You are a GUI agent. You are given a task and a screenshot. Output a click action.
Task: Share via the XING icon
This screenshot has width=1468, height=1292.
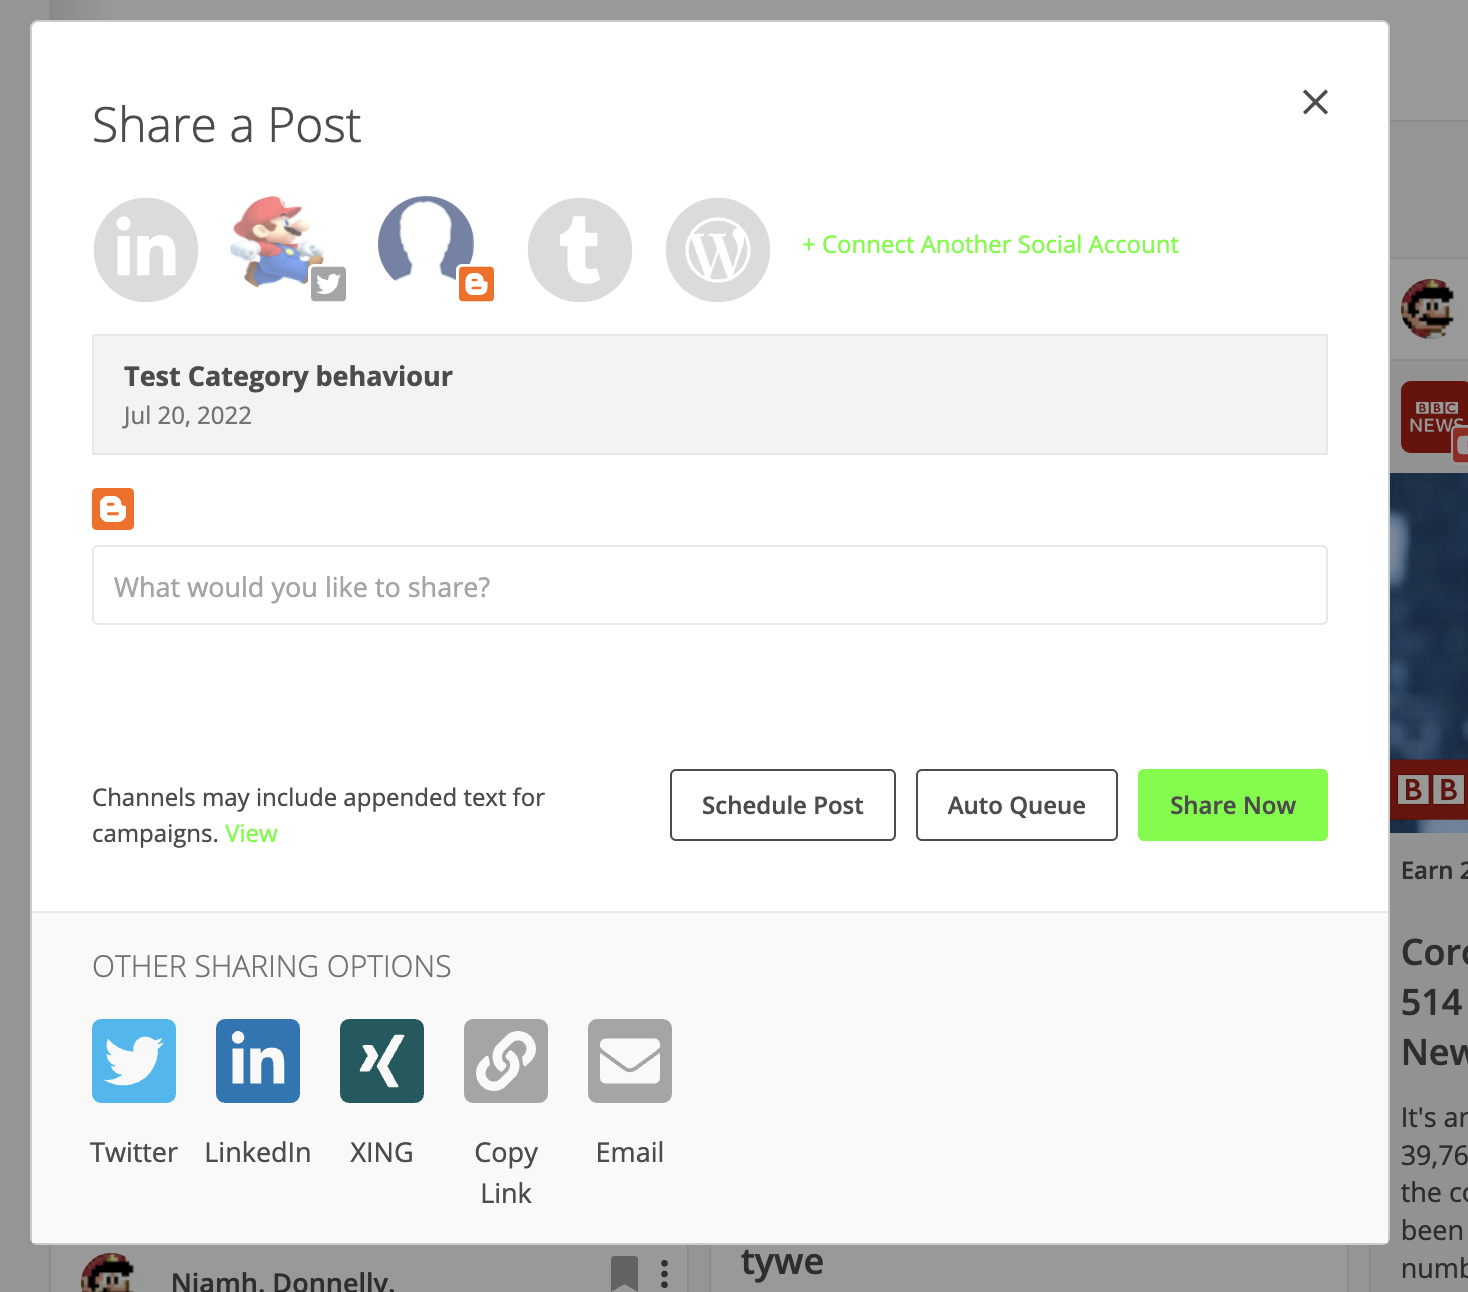tap(382, 1061)
